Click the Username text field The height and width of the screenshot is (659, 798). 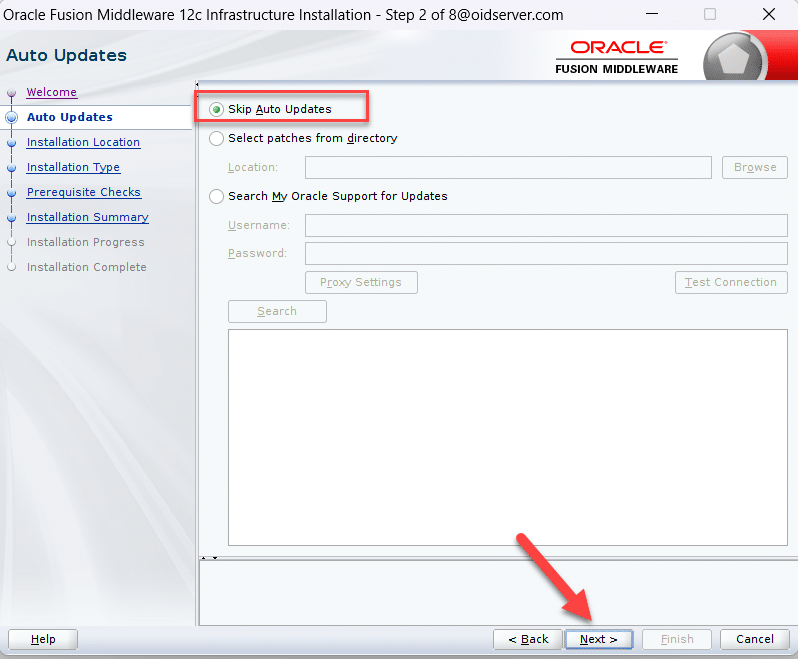click(545, 225)
